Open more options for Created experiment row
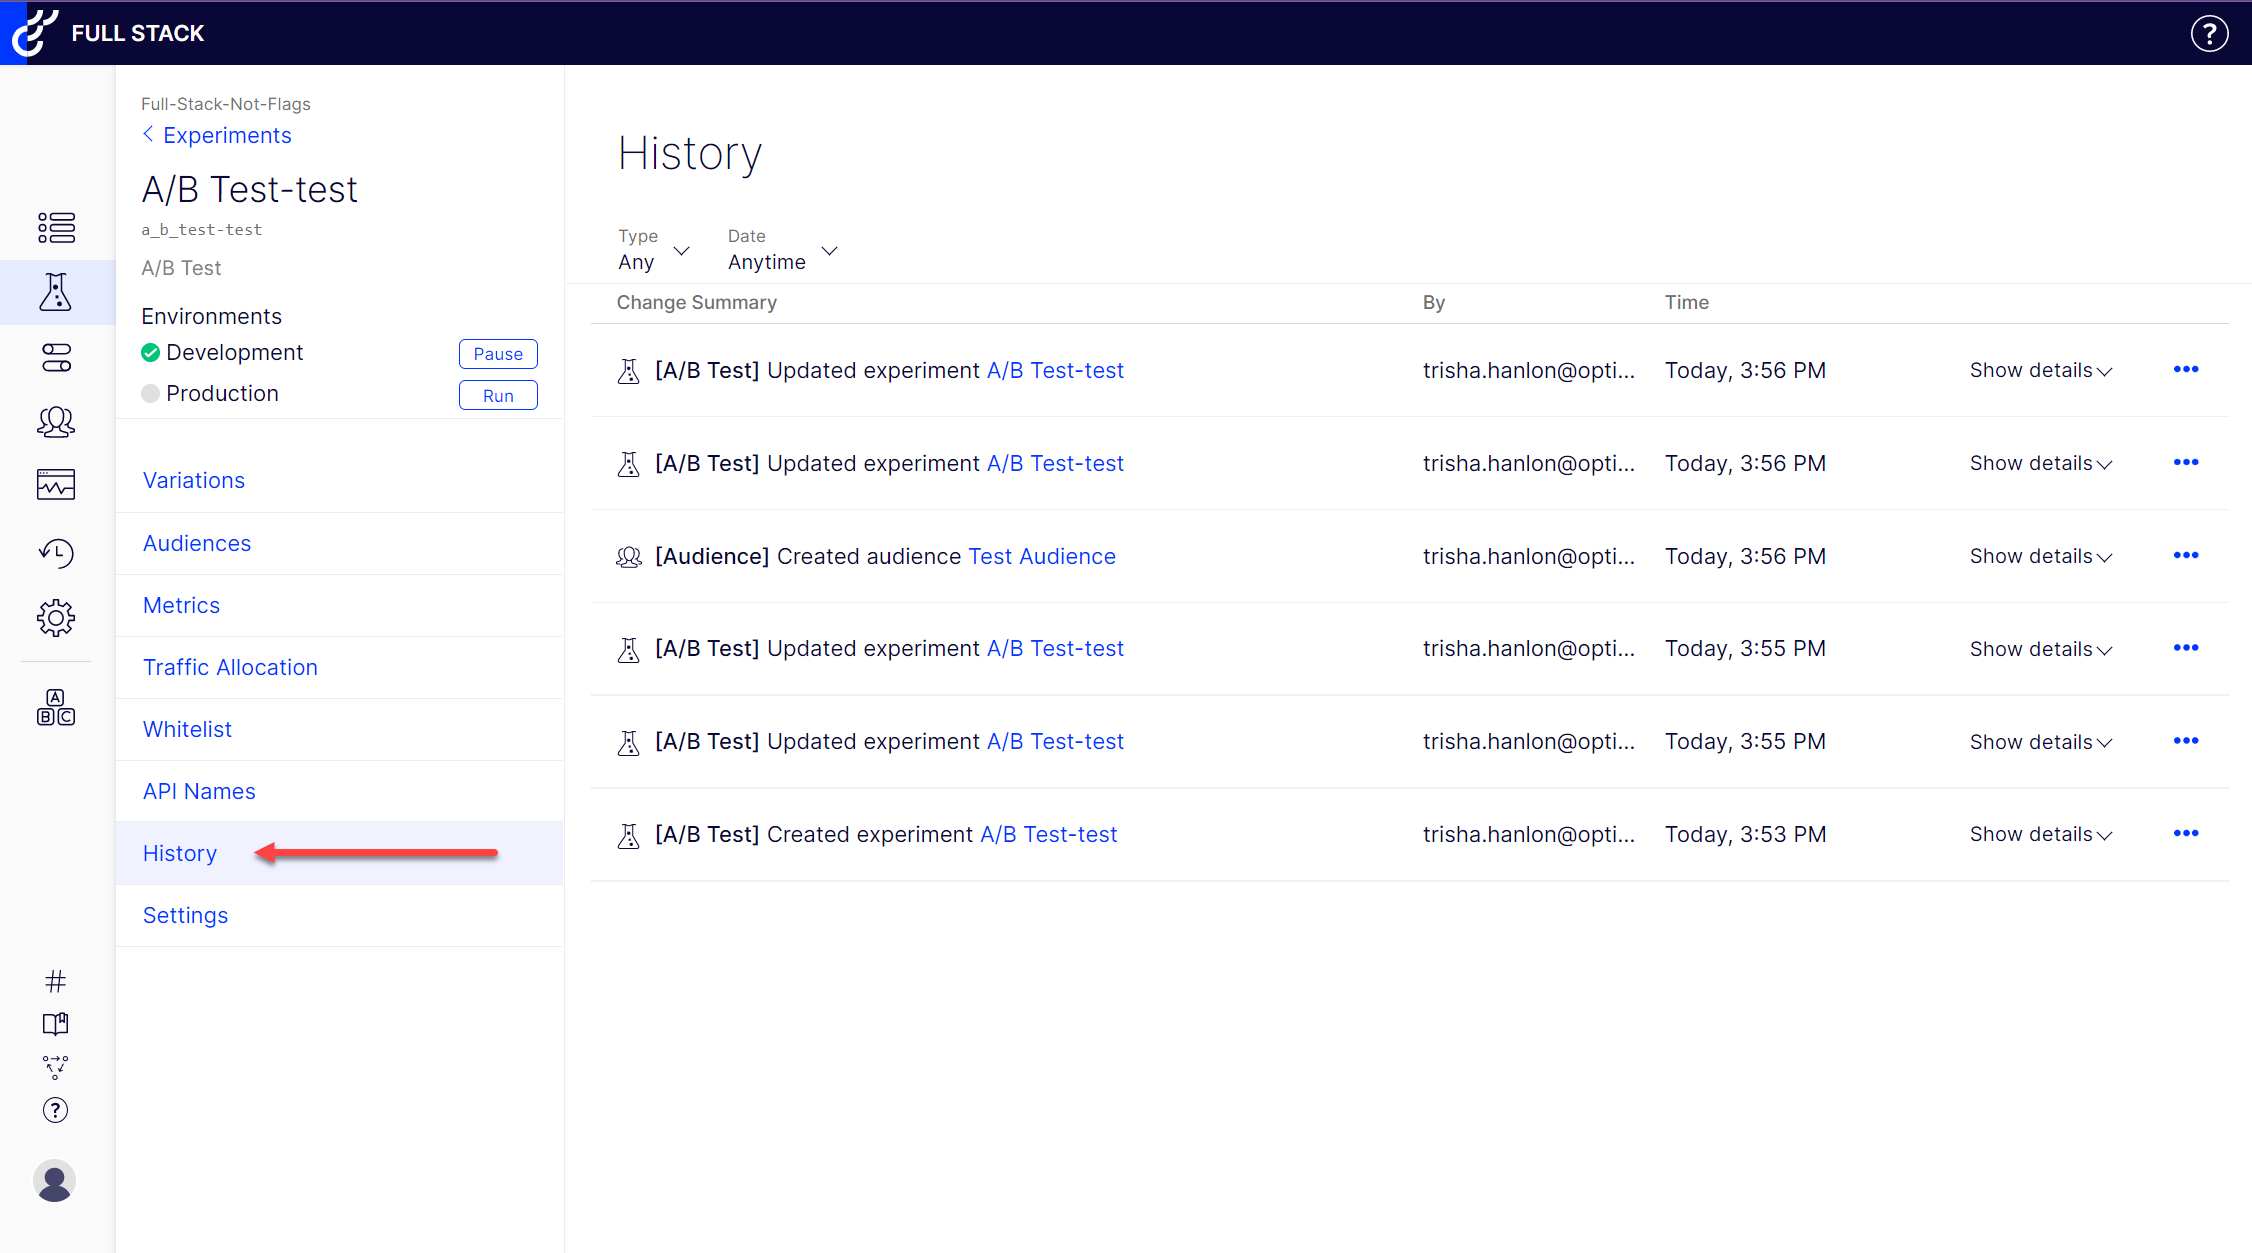Viewport: 2252px width, 1253px height. coord(2186,834)
